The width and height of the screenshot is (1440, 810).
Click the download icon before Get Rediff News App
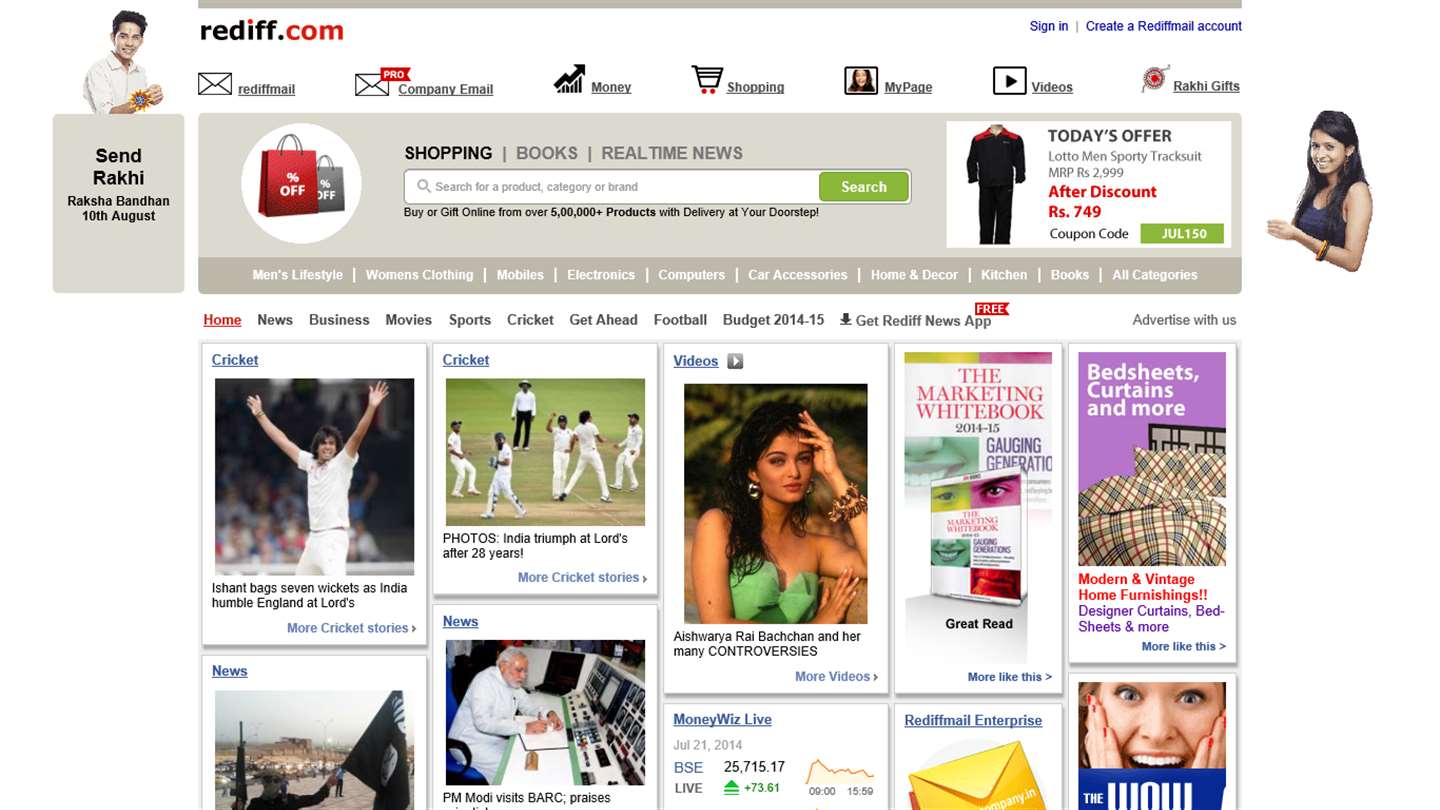pos(845,320)
